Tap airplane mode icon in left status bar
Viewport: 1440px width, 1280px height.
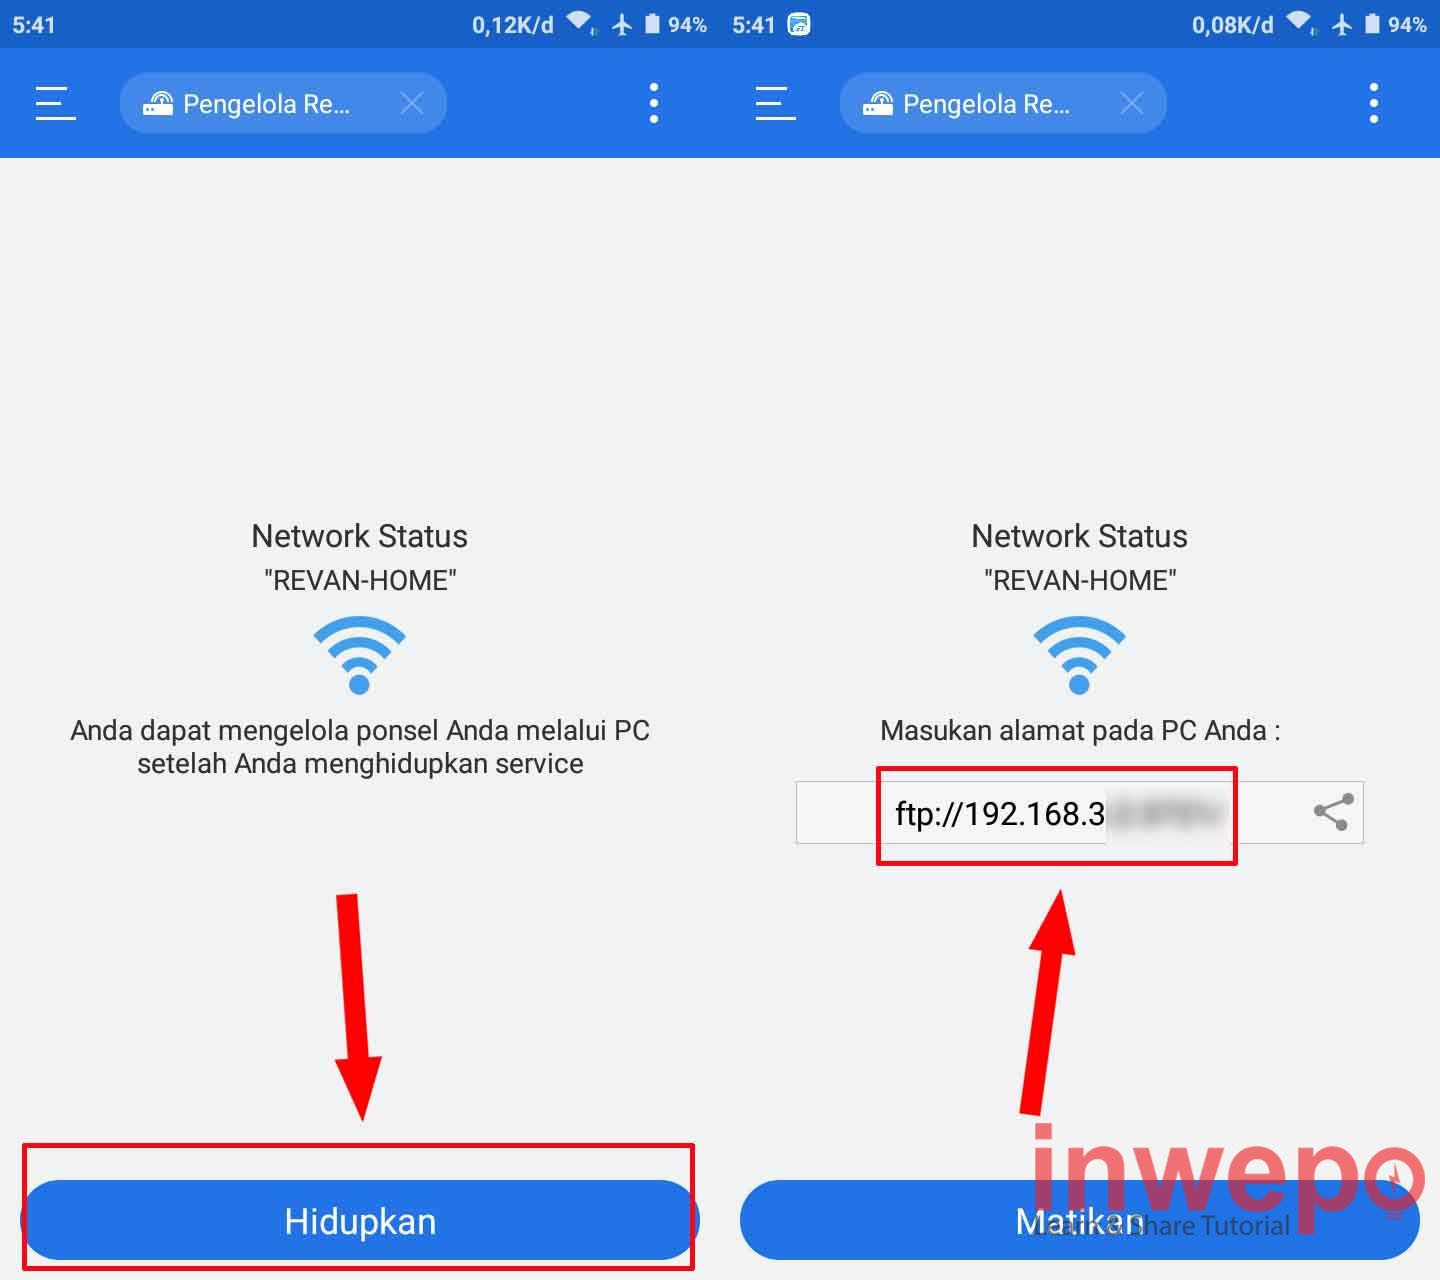(x=622, y=24)
